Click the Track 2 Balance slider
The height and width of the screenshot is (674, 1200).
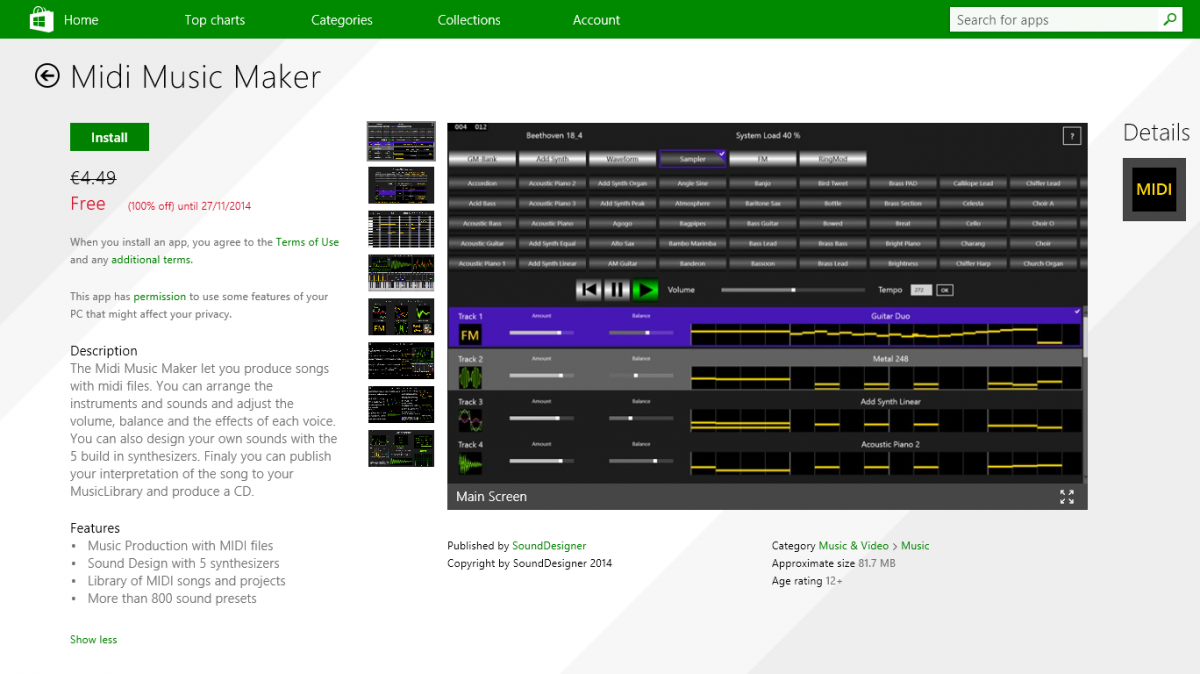[x=641, y=375]
